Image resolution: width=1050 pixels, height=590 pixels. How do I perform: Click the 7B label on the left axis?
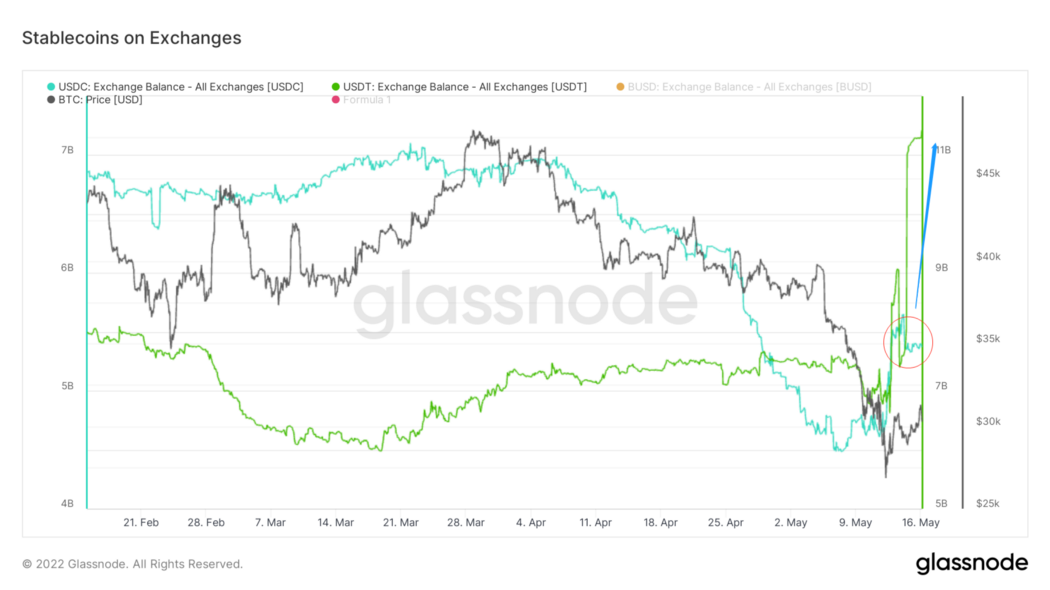click(x=67, y=150)
